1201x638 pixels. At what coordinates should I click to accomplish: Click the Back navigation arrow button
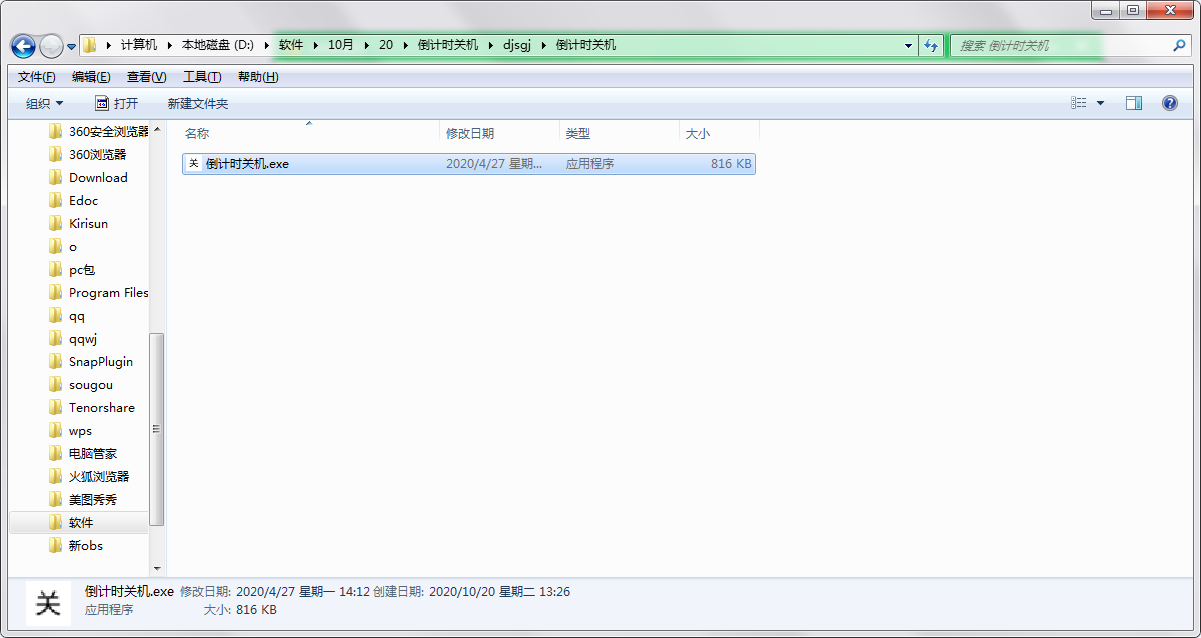click(x=24, y=46)
